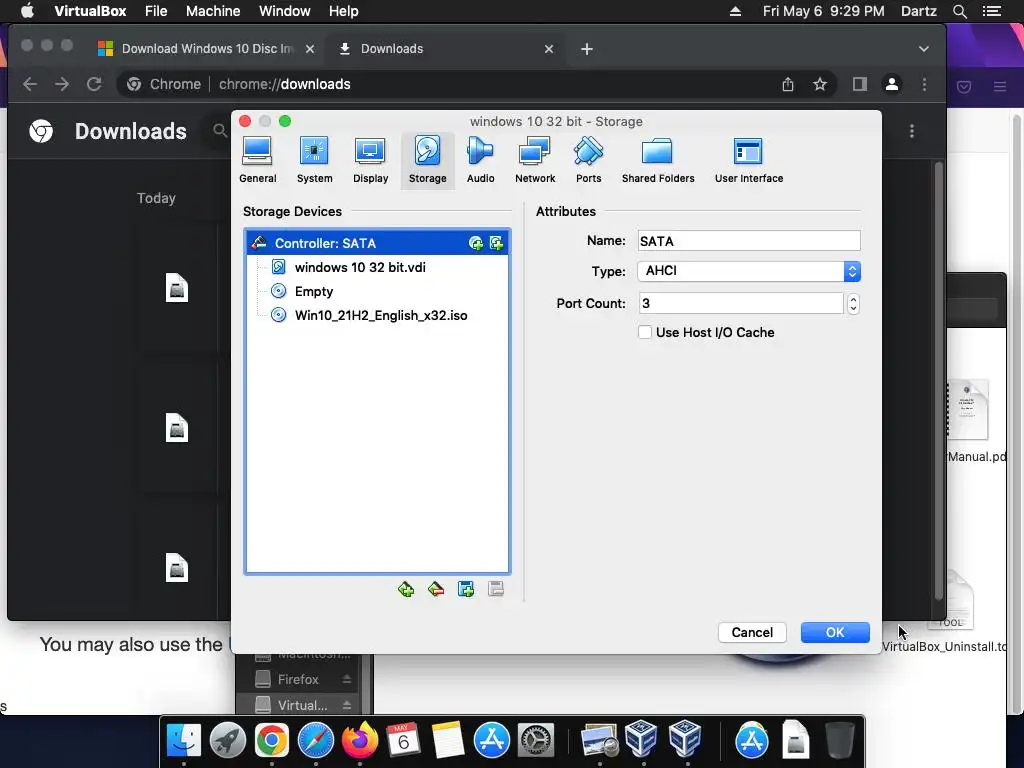
Task: Open Trash from the Dock
Action: [839, 741]
